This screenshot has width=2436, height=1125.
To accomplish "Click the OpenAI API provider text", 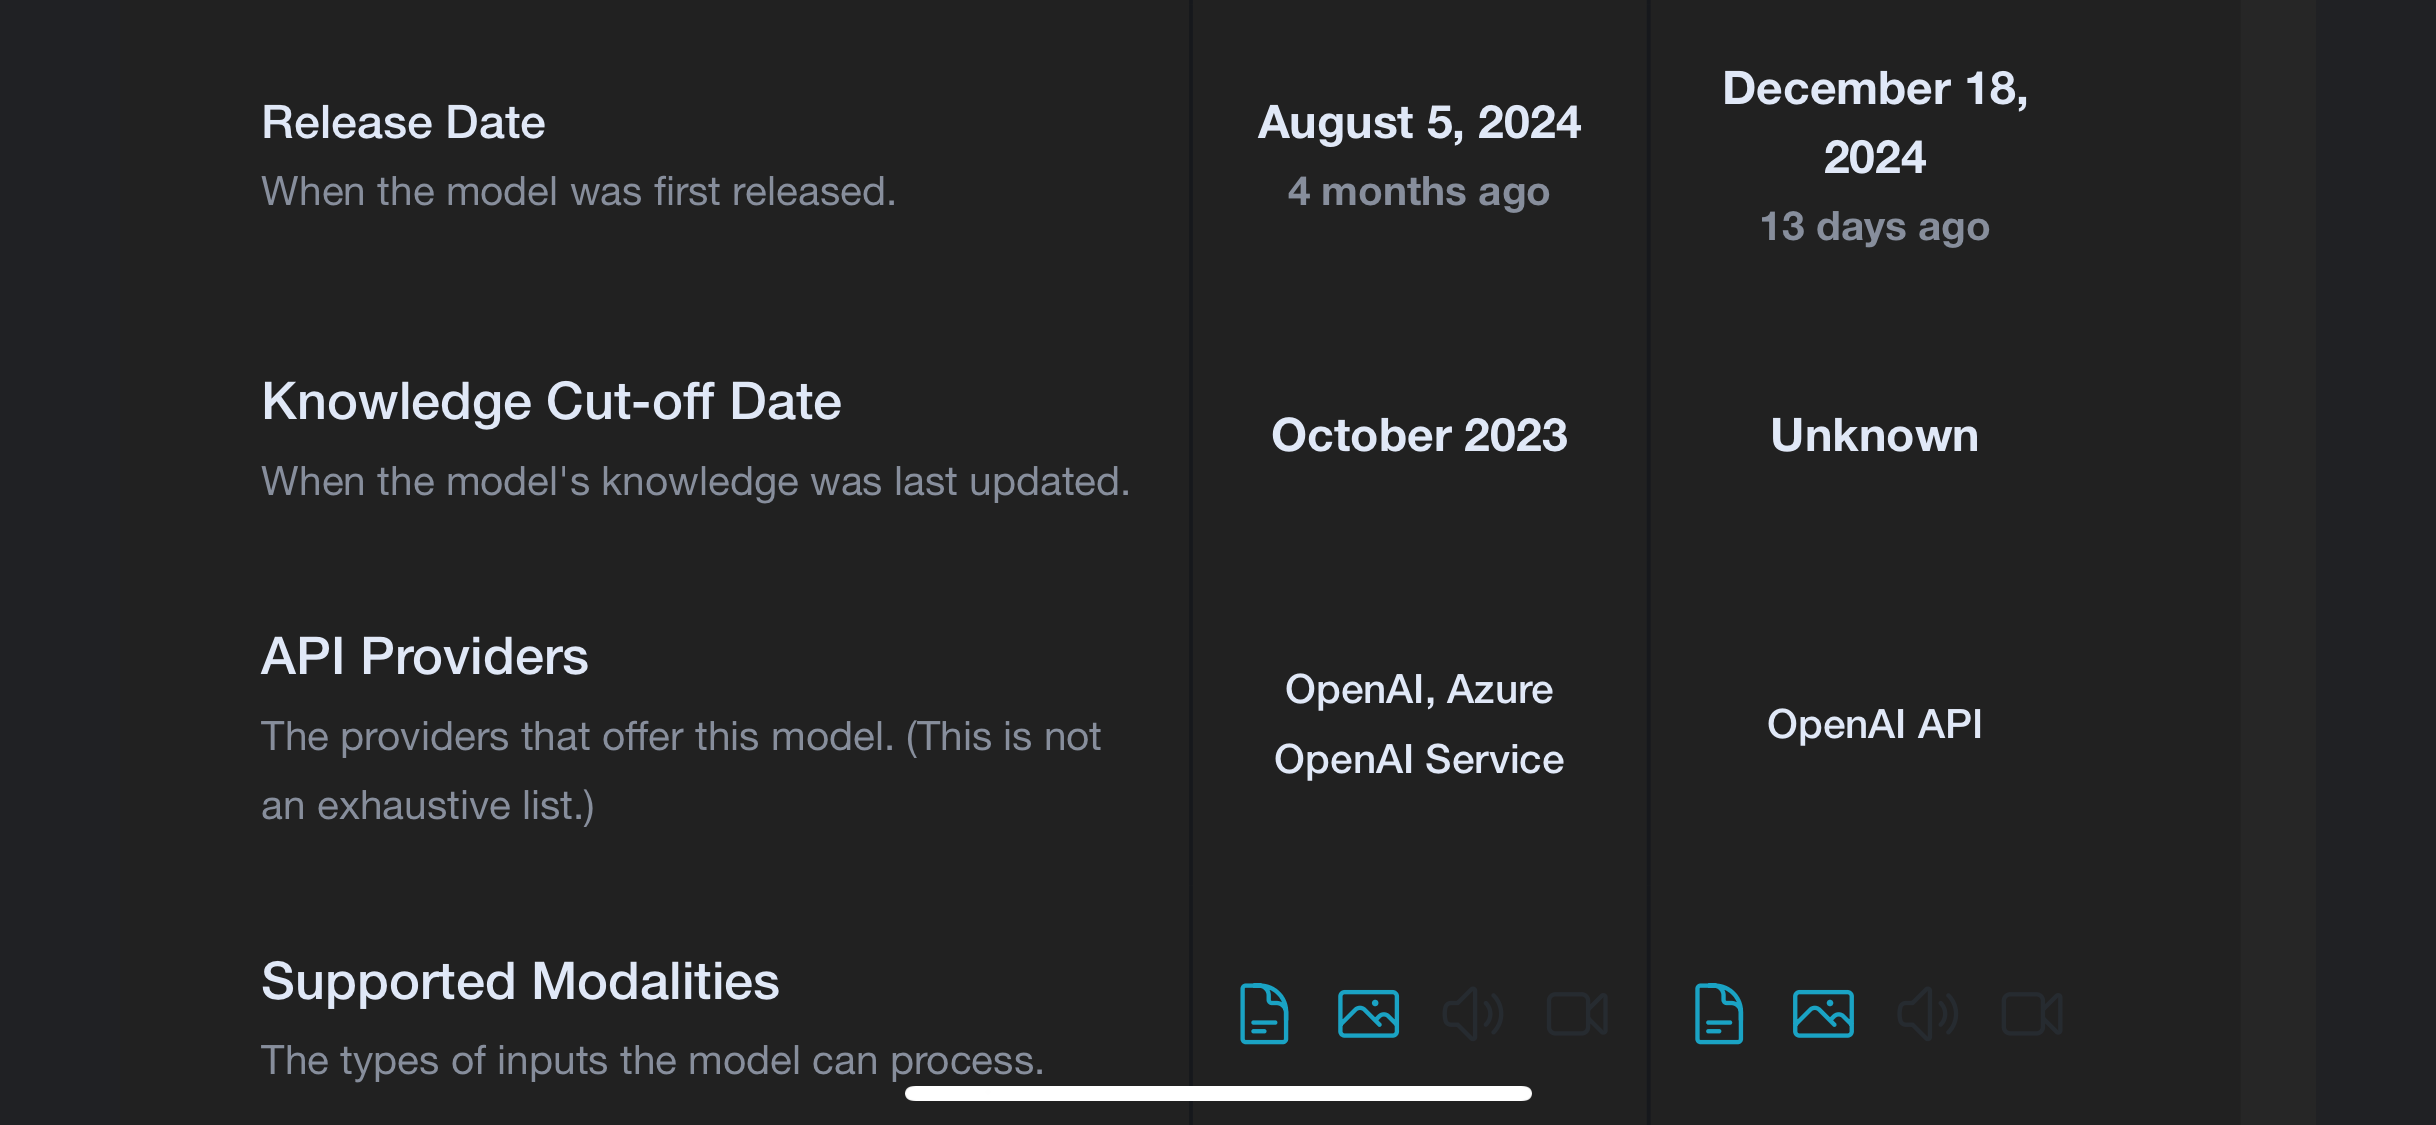I will (1874, 724).
